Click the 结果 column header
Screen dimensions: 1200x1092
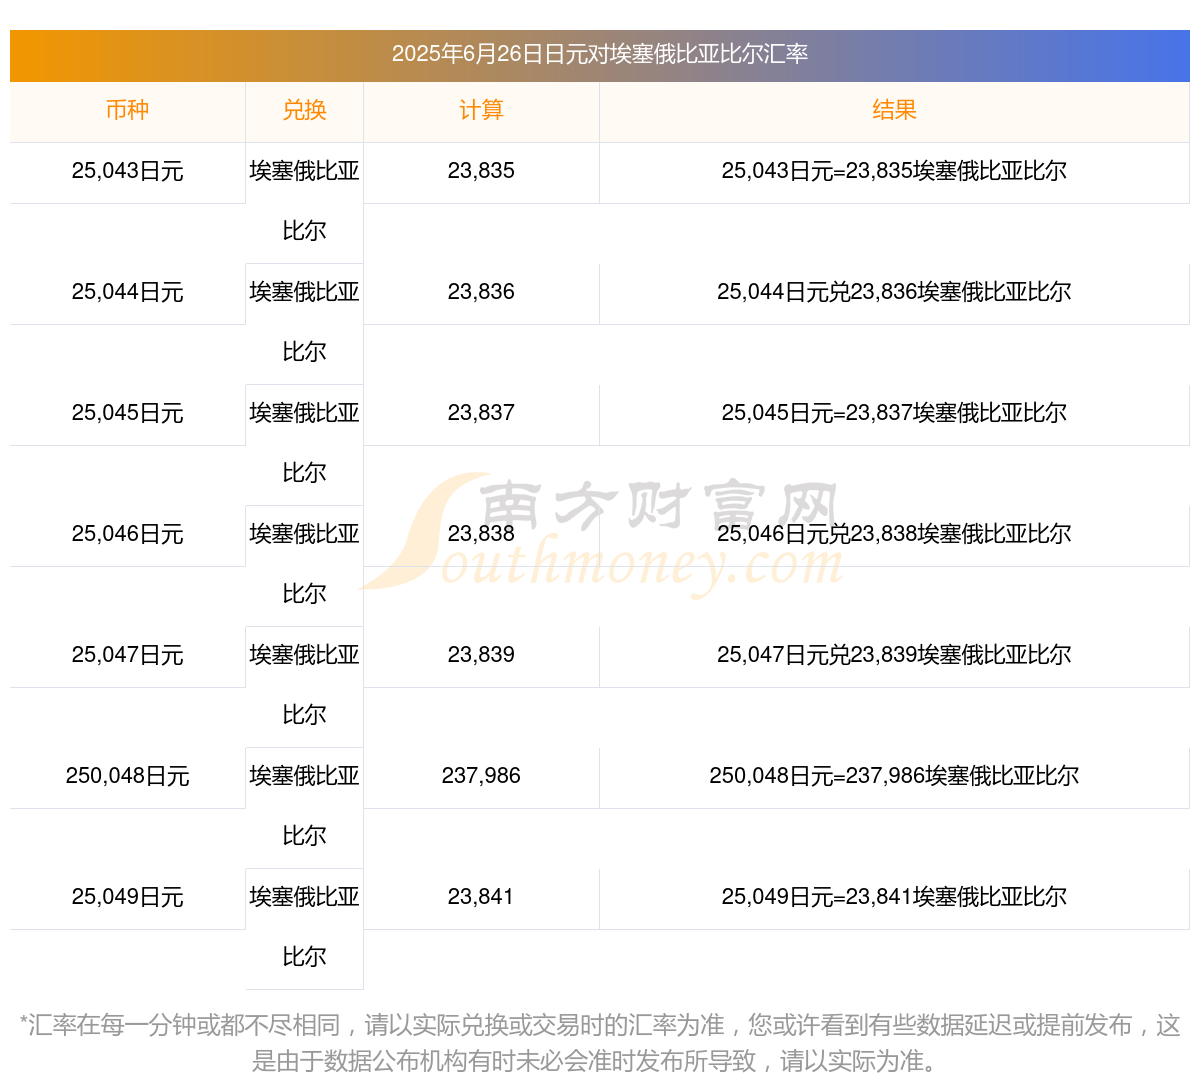coord(894,110)
